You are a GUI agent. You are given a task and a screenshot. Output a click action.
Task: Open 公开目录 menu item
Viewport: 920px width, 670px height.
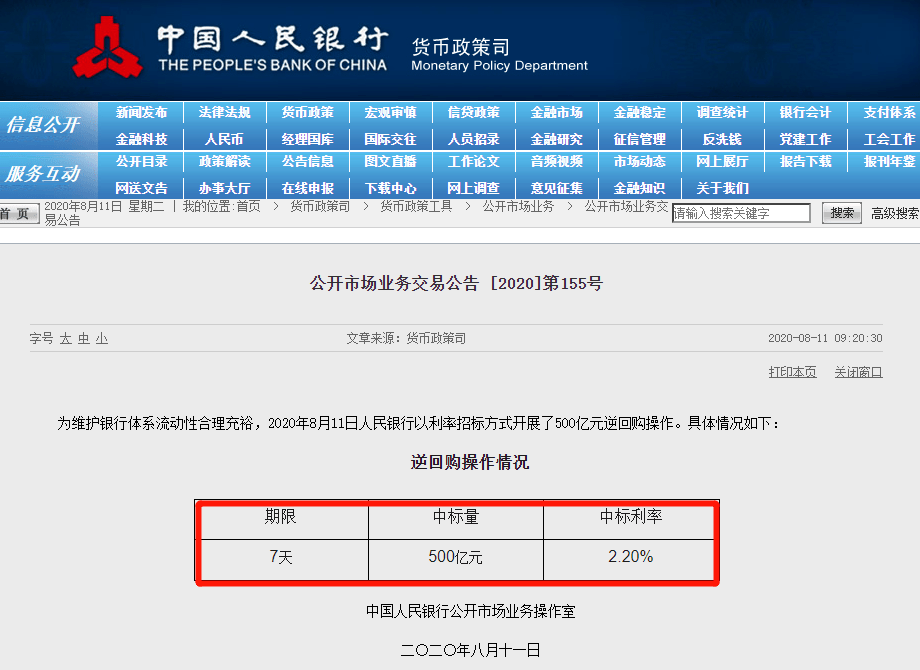click(x=141, y=161)
